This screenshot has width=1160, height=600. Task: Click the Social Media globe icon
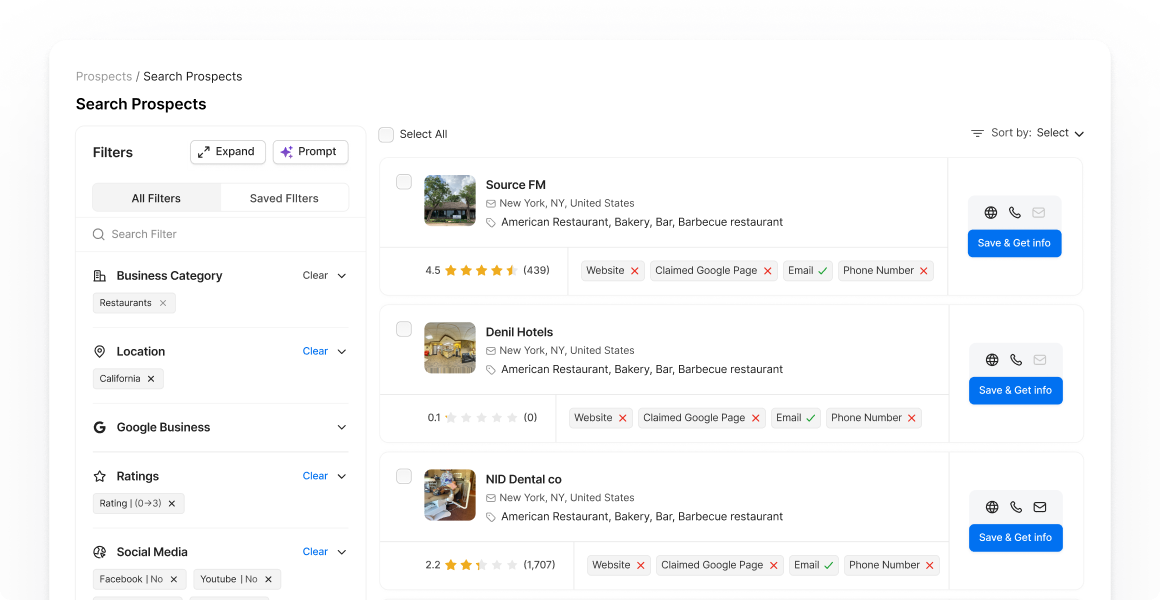pos(99,552)
